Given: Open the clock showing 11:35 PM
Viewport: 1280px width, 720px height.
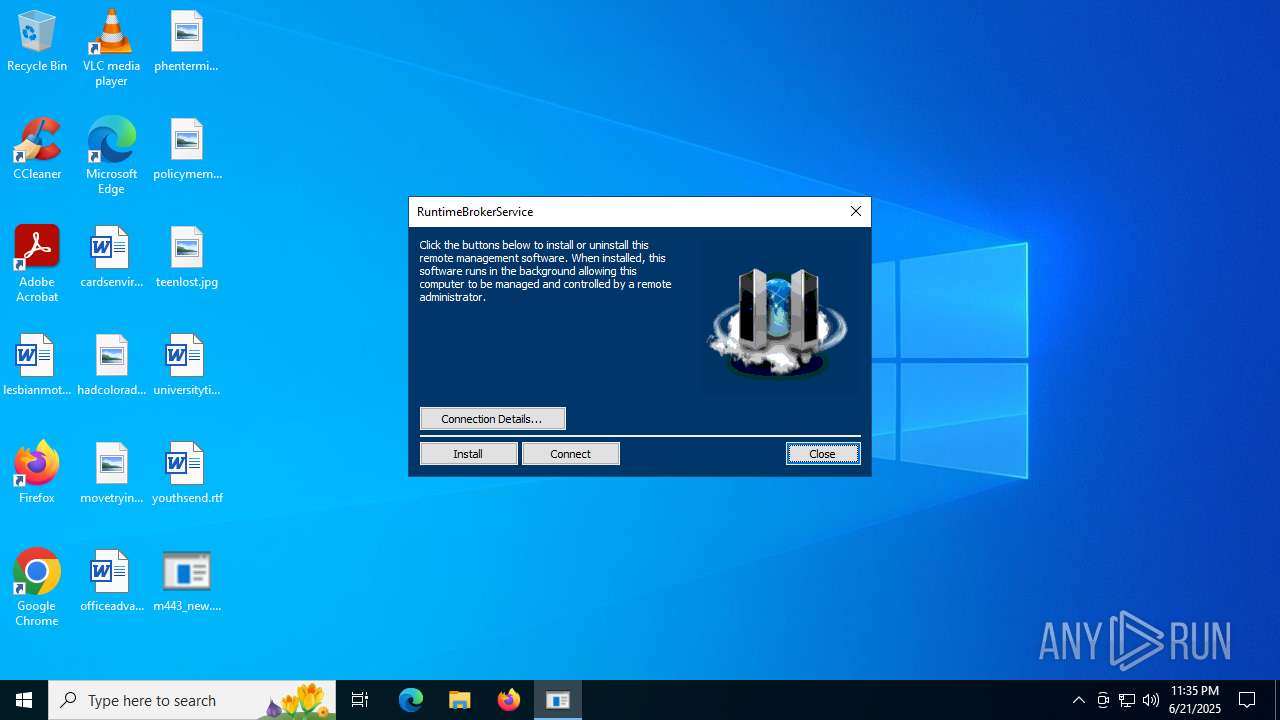Looking at the screenshot, I should 1195,700.
